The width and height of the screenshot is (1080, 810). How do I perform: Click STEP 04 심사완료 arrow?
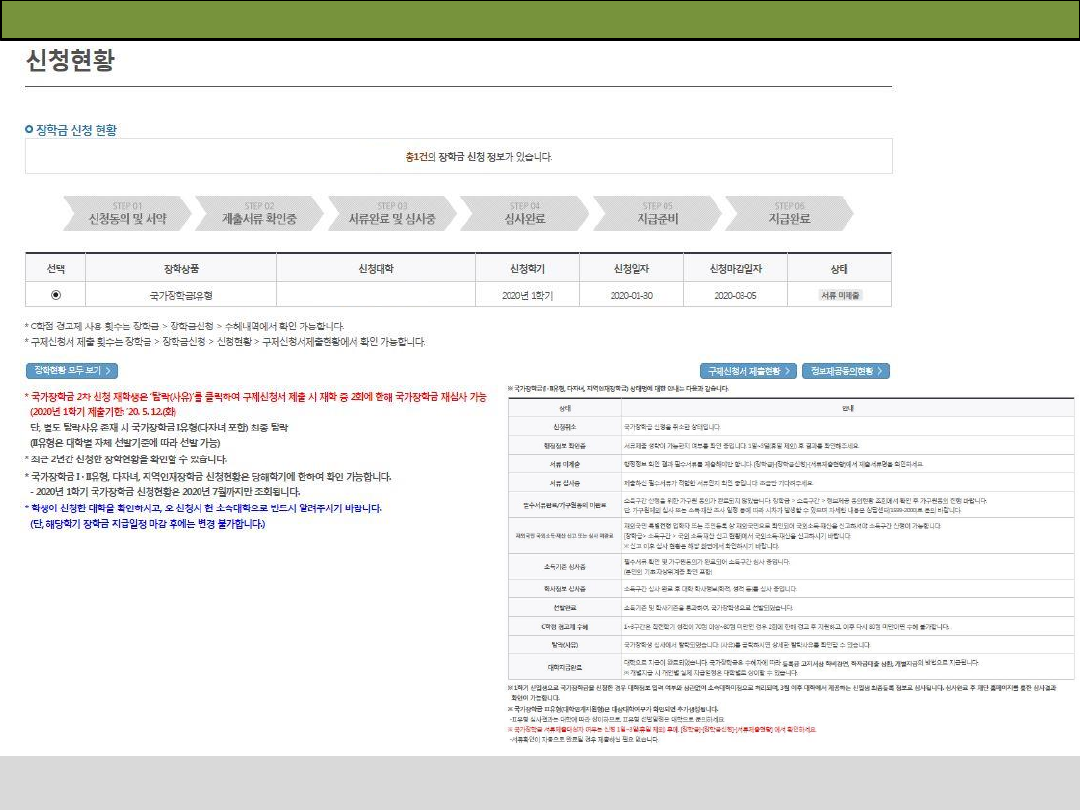[525, 214]
